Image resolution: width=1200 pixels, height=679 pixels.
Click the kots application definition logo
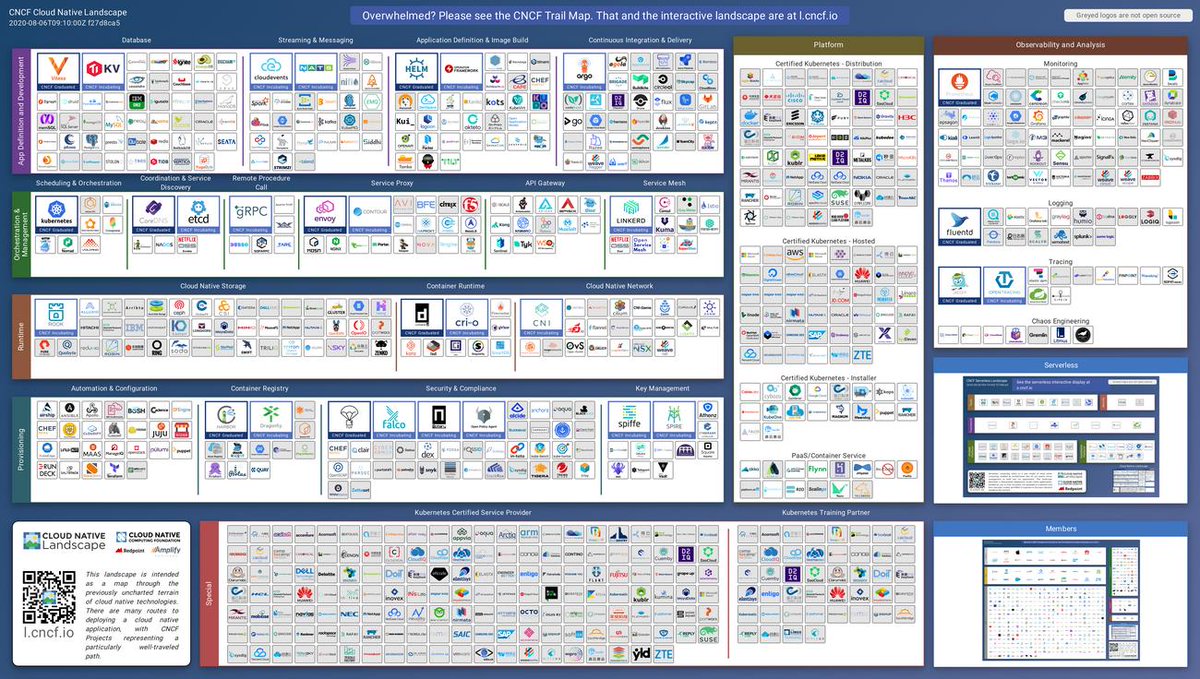coord(494,101)
